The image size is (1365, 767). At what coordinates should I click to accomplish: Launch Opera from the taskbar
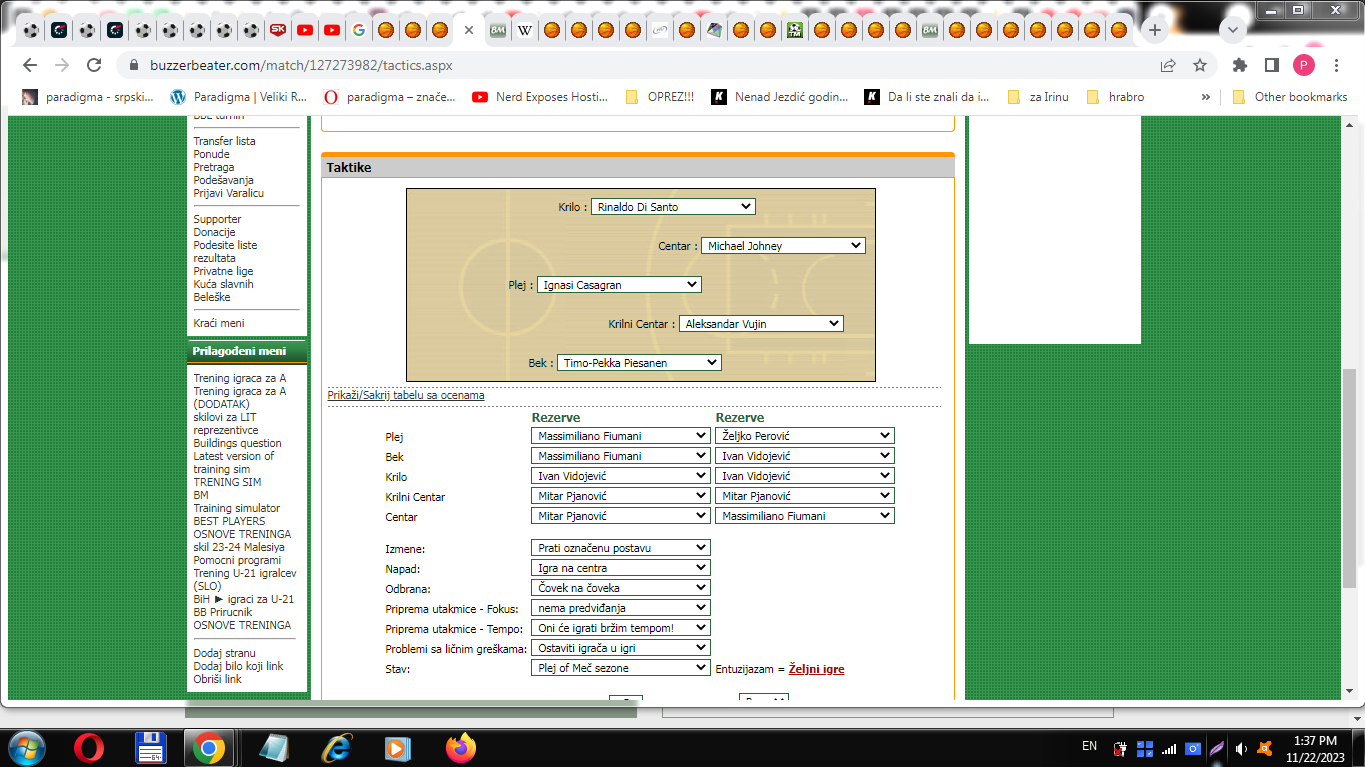[x=89, y=747]
